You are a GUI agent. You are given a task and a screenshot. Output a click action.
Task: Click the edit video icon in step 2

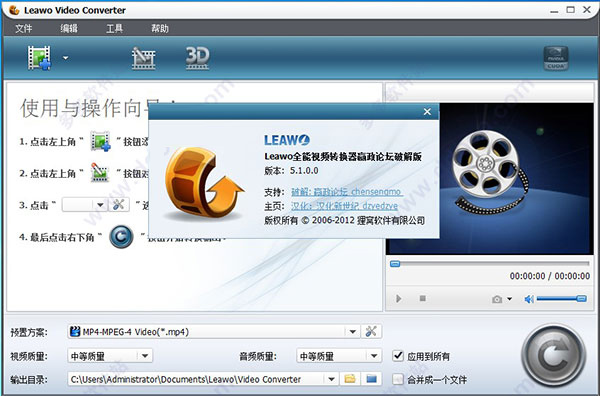[x=100, y=173]
